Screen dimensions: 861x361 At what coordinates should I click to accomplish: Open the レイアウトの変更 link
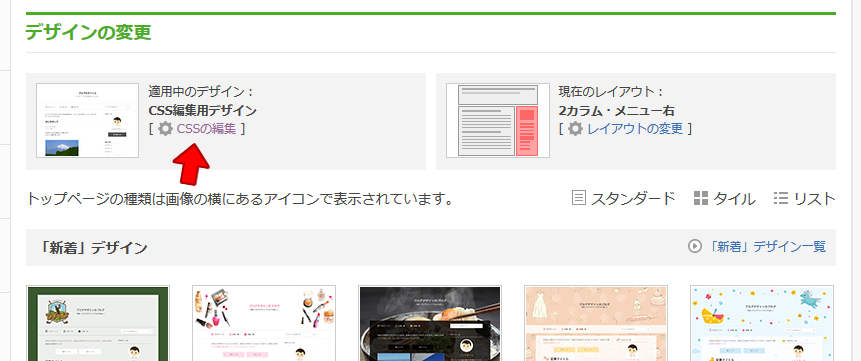pos(635,129)
